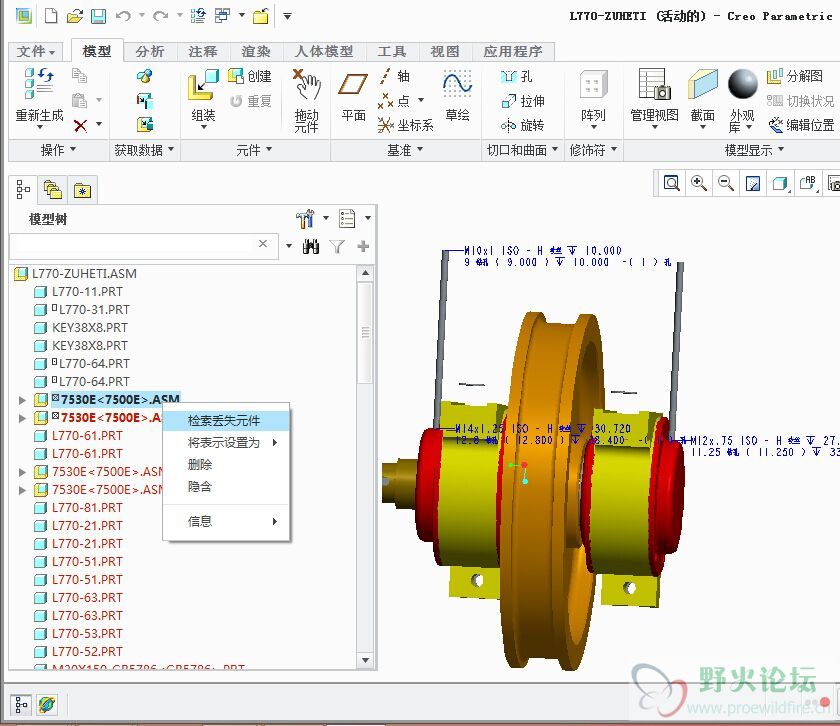Screen dimensions: 840x726
Task: Click the Redo arrow icon
Action: pyautogui.click(x=160, y=16)
